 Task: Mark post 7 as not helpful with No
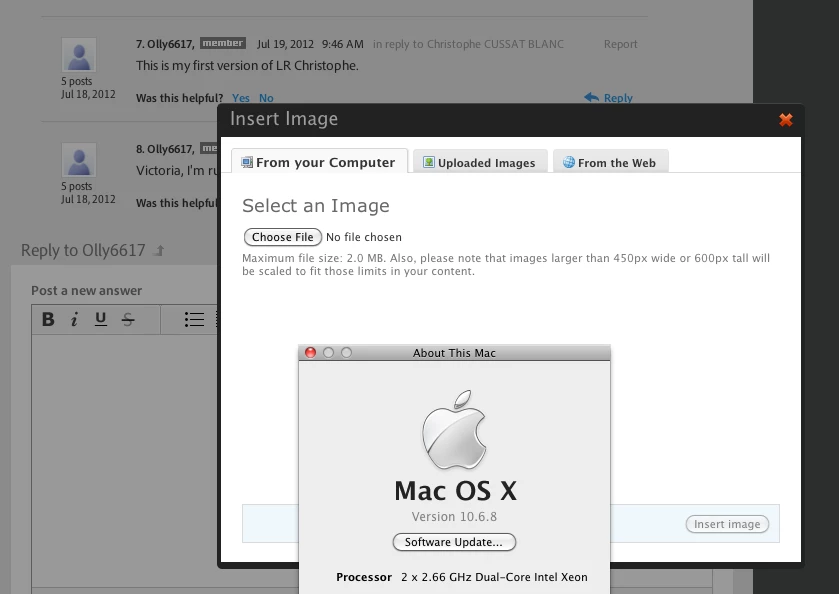[x=266, y=98]
